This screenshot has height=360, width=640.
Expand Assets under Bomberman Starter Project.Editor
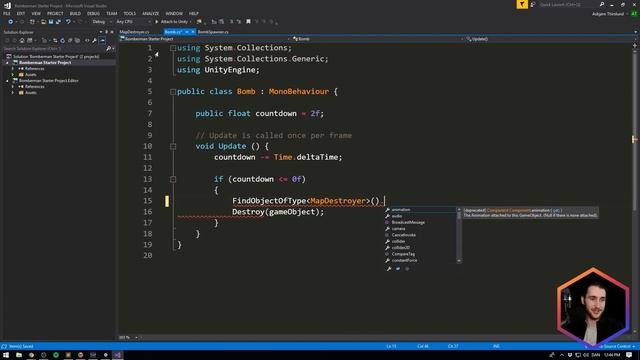(13, 93)
